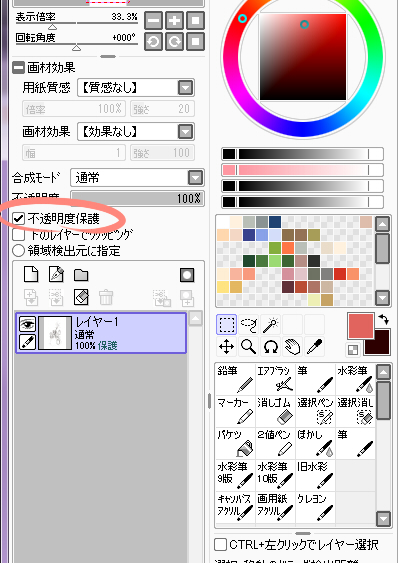398x563 pixels.
Task: Select the 選択消し selection eraser tool
Action: 356,411
